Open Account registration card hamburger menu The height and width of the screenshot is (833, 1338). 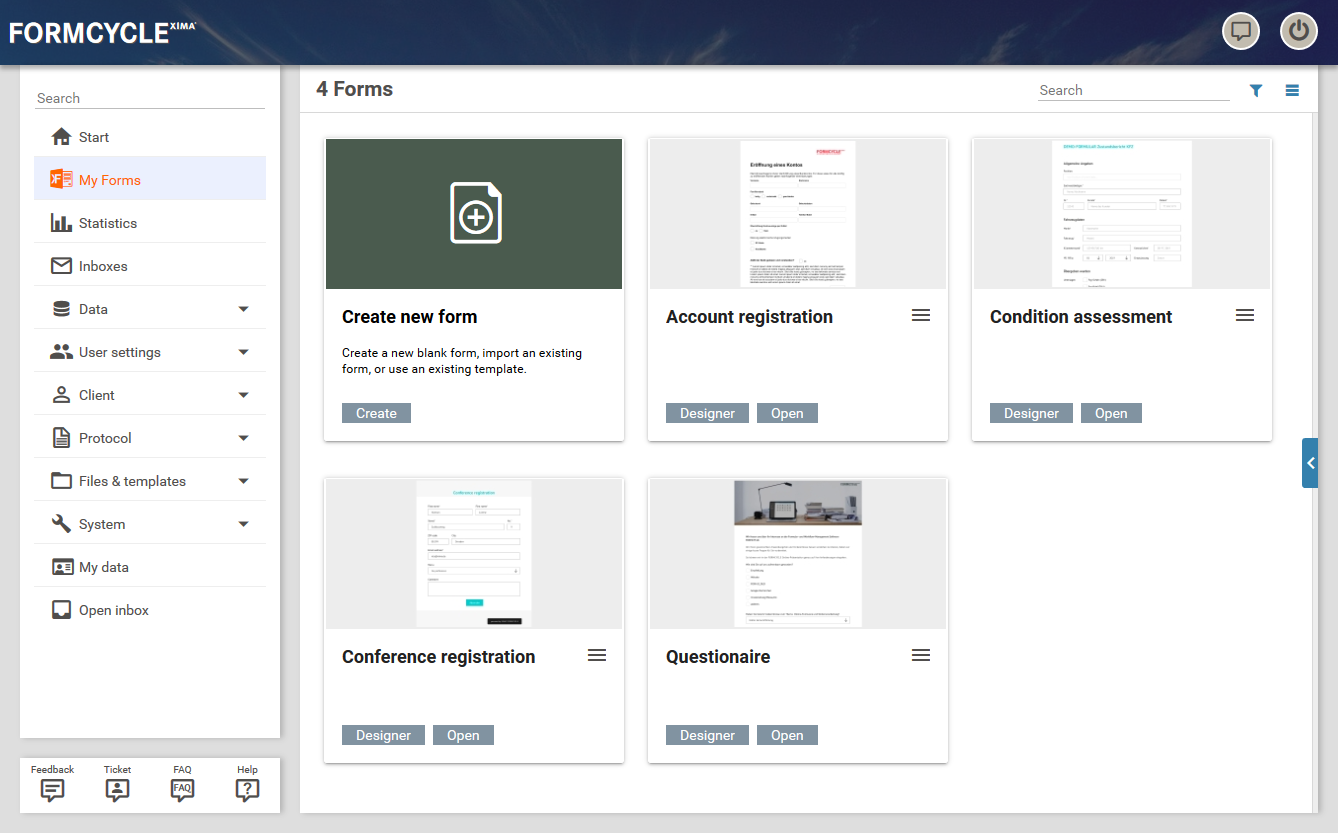coord(921,315)
